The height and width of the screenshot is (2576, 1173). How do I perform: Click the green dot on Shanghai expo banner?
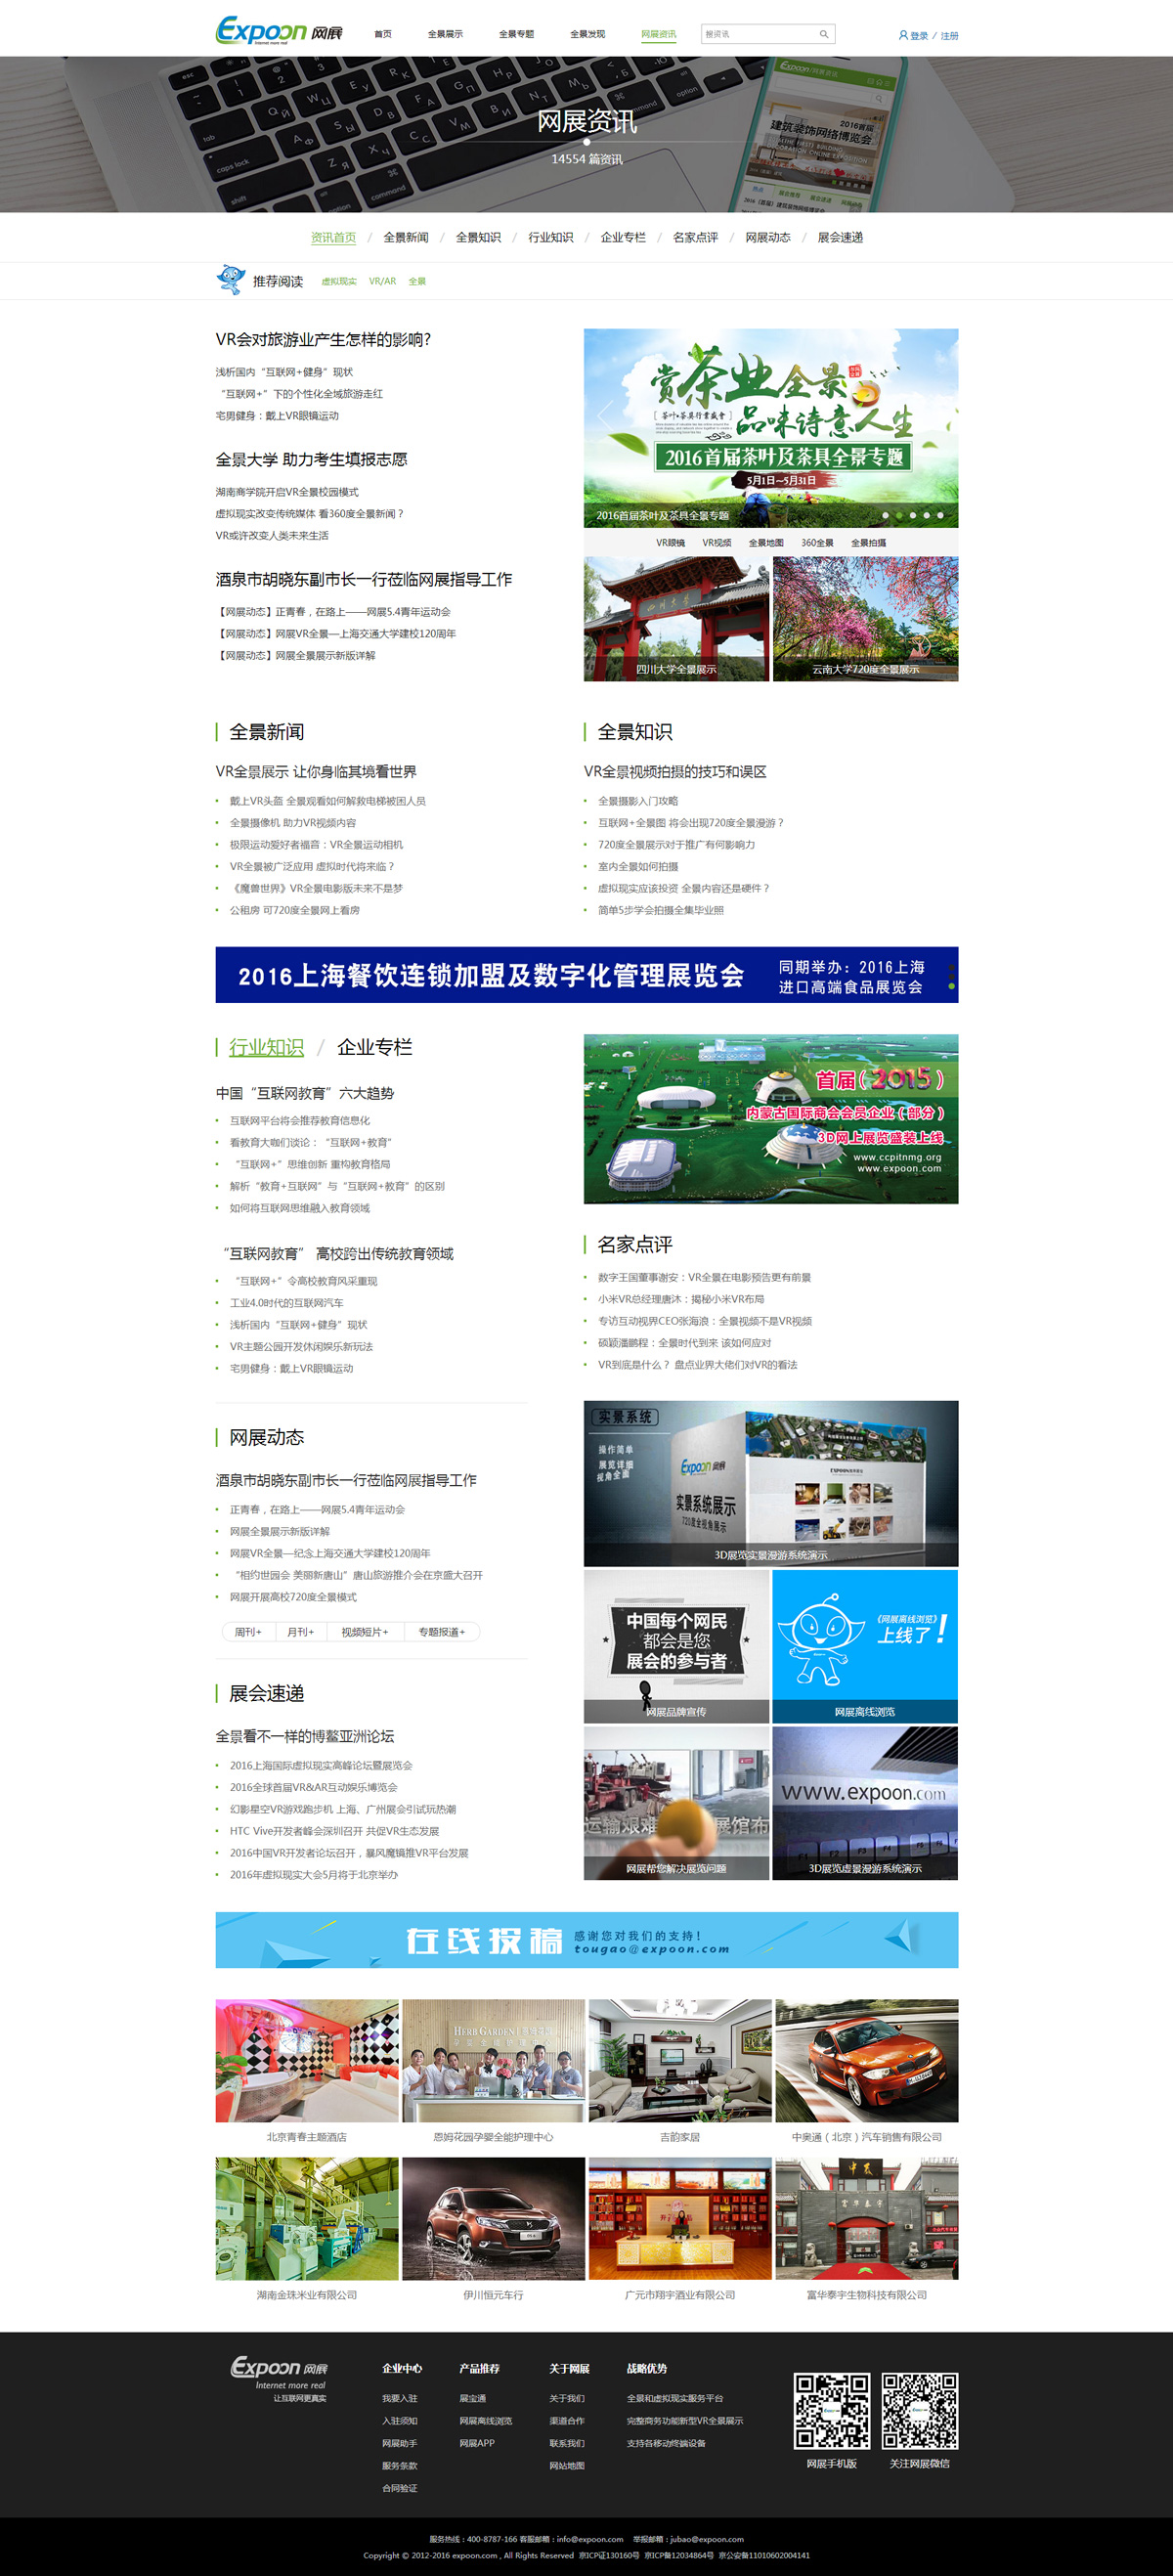tap(951, 986)
